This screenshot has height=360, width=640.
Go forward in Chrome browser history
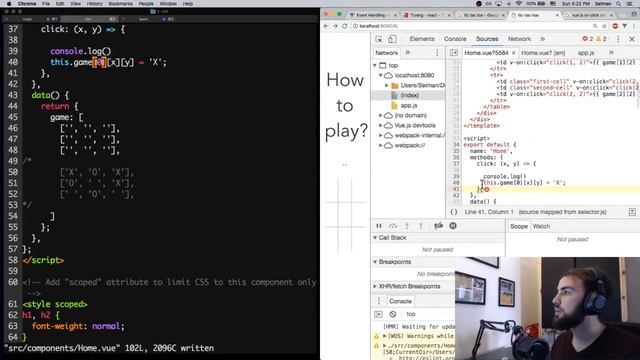point(335,26)
